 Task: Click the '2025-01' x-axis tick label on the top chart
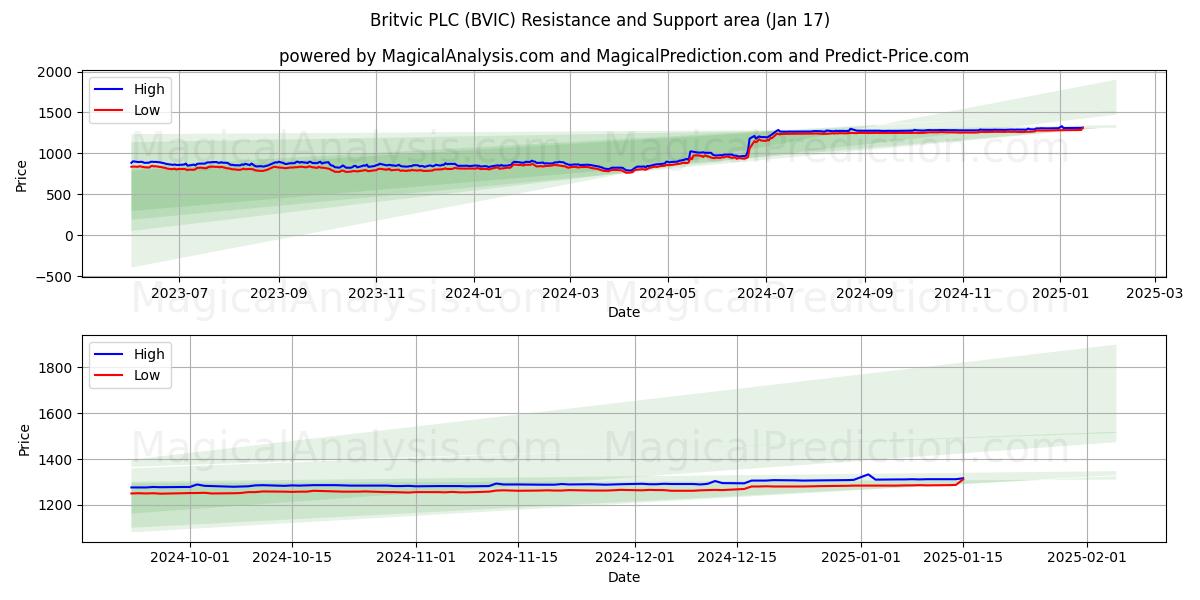(1061, 294)
